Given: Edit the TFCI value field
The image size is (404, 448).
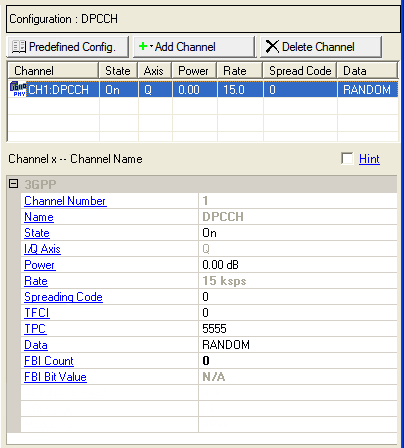Looking at the screenshot, I should click(x=298, y=313).
